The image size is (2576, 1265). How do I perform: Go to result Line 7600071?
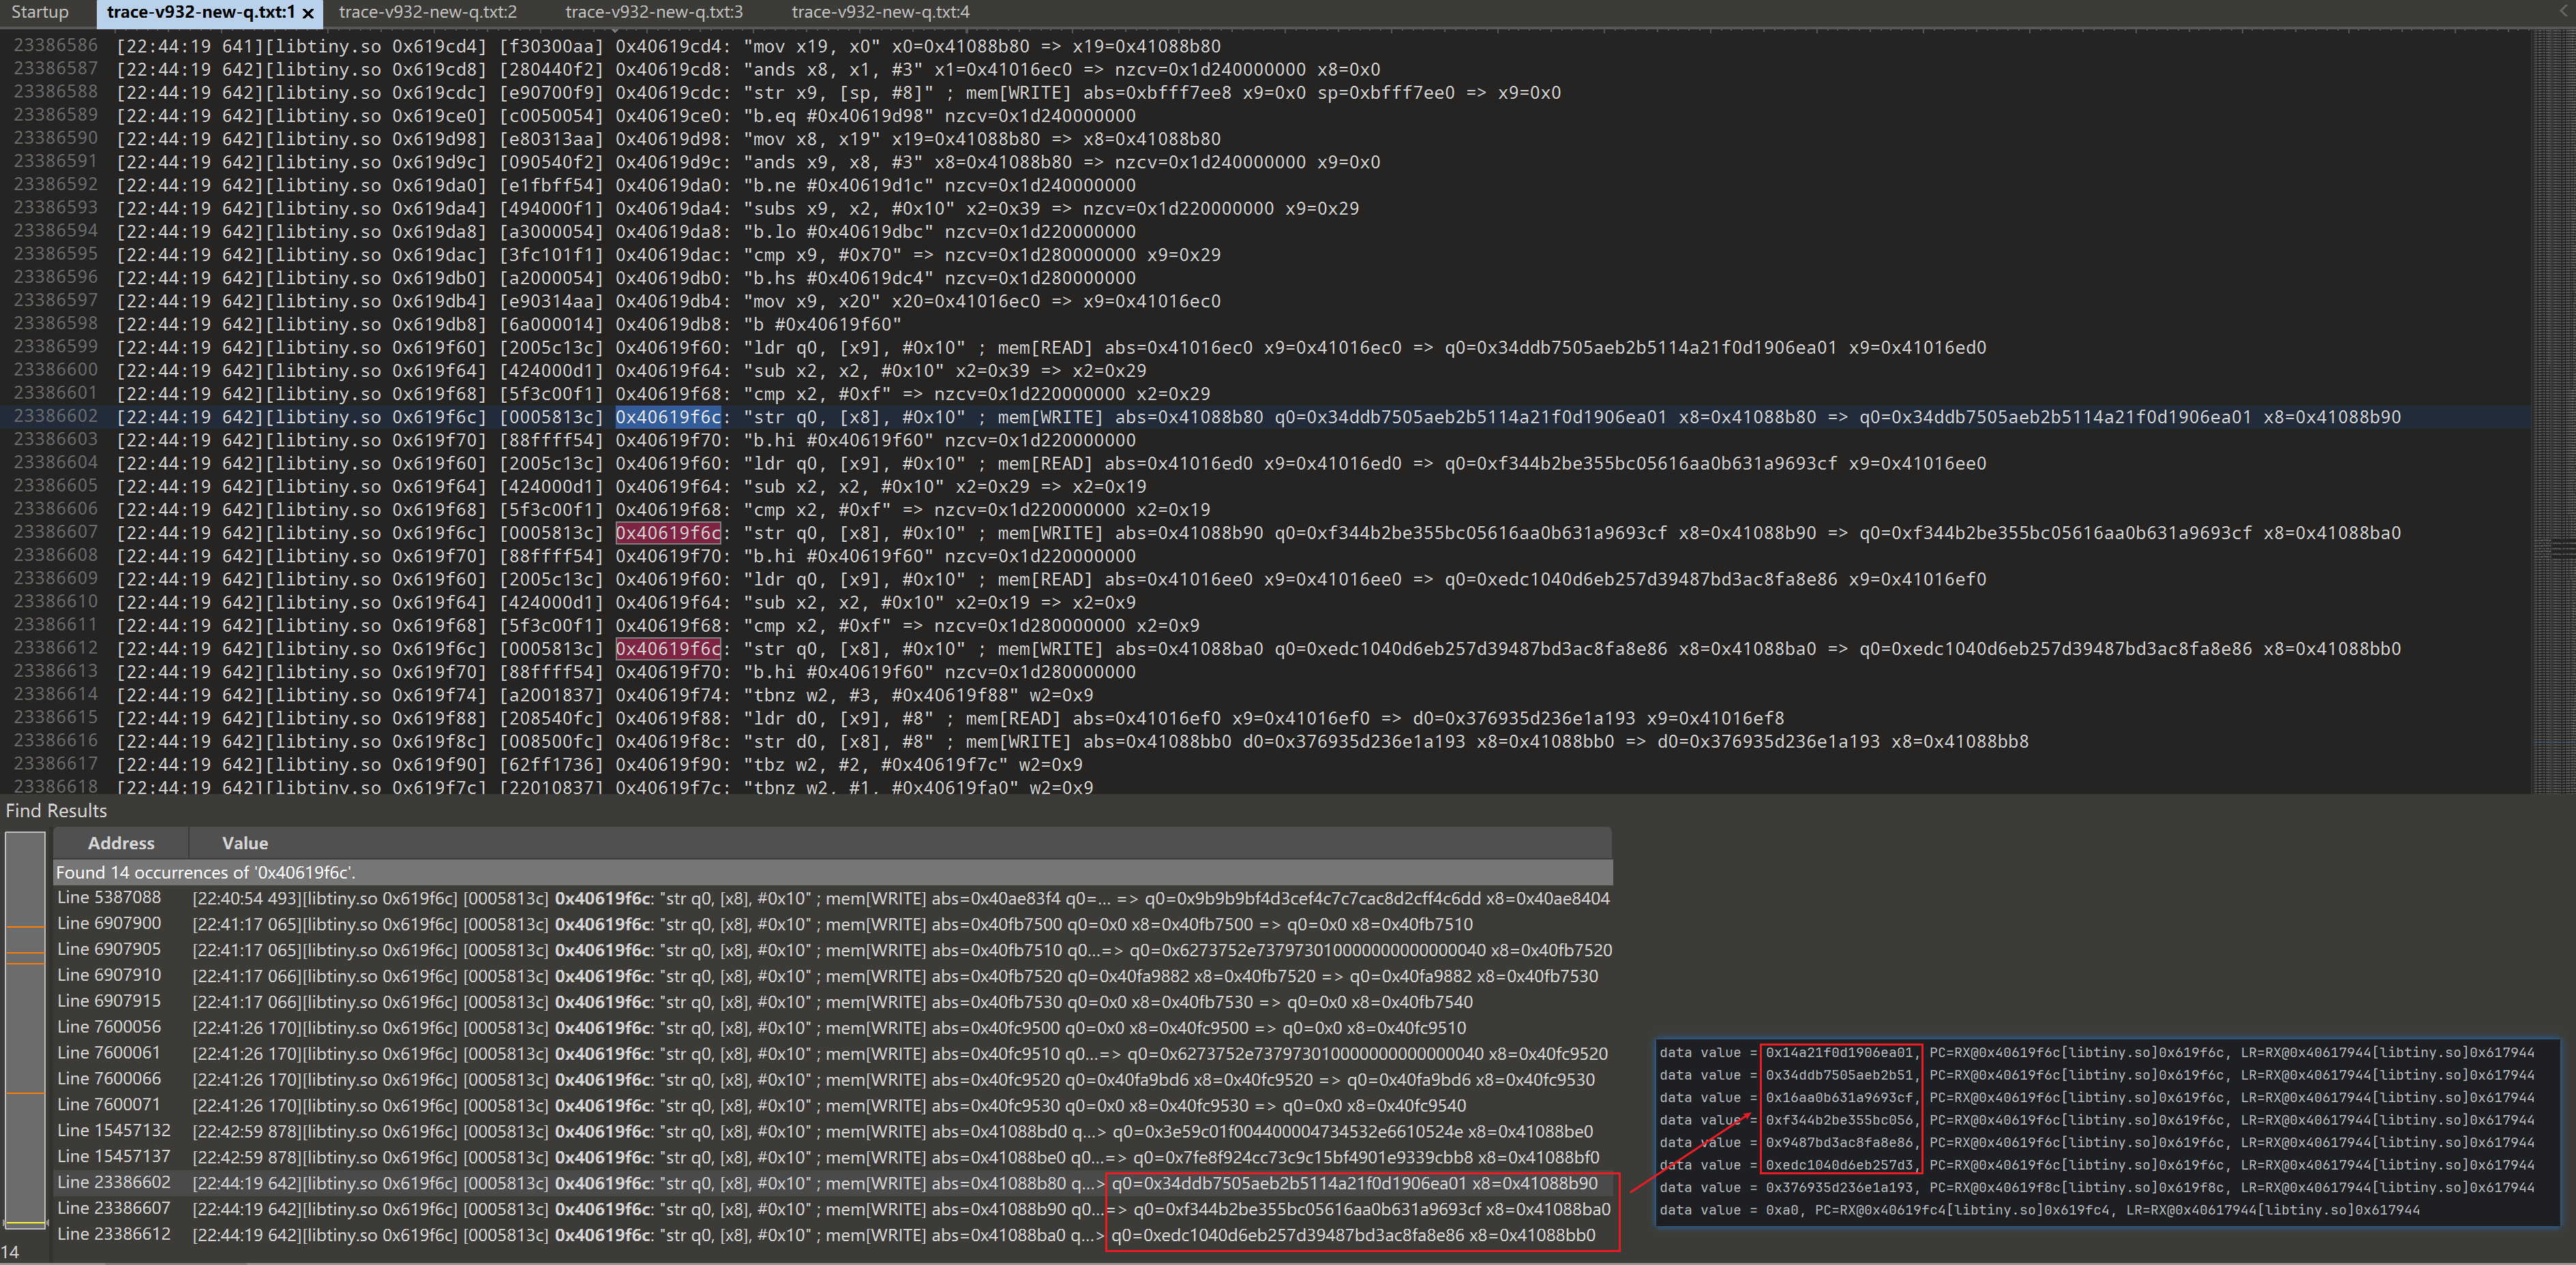(x=832, y=1106)
